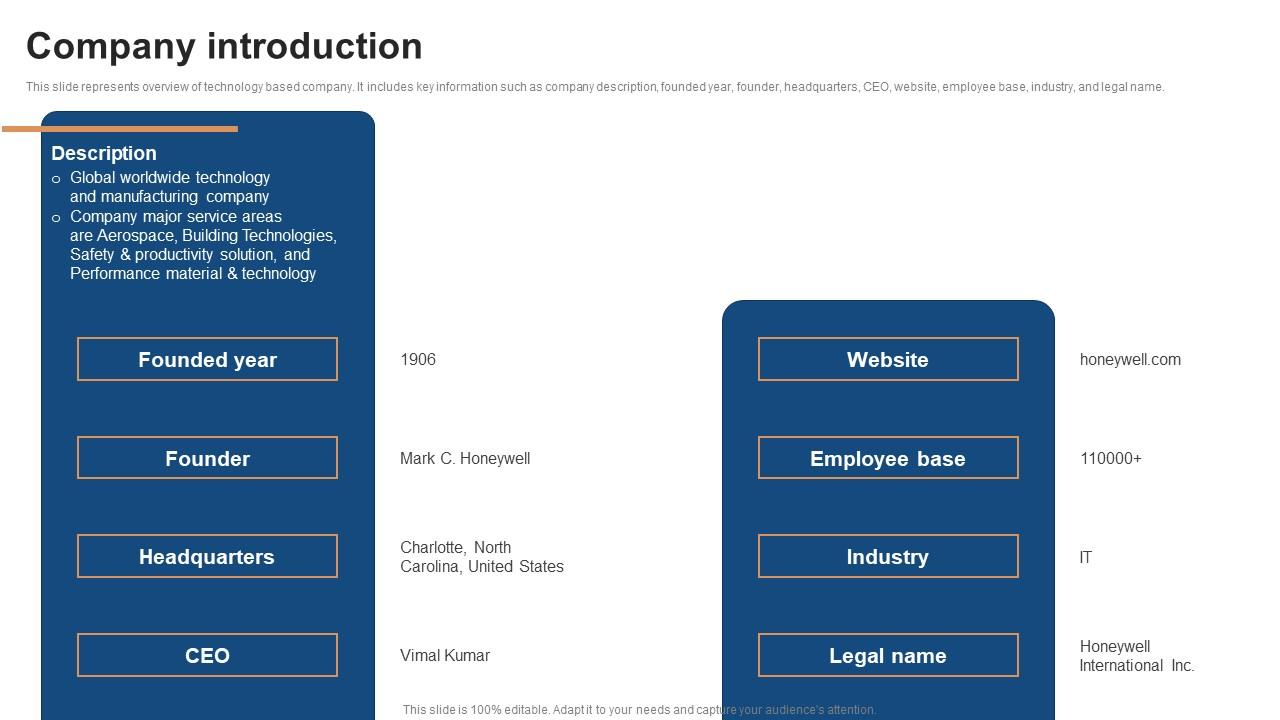Click the Founder label box
Viewport: 1280px width, 720px height.
point(207,458)
